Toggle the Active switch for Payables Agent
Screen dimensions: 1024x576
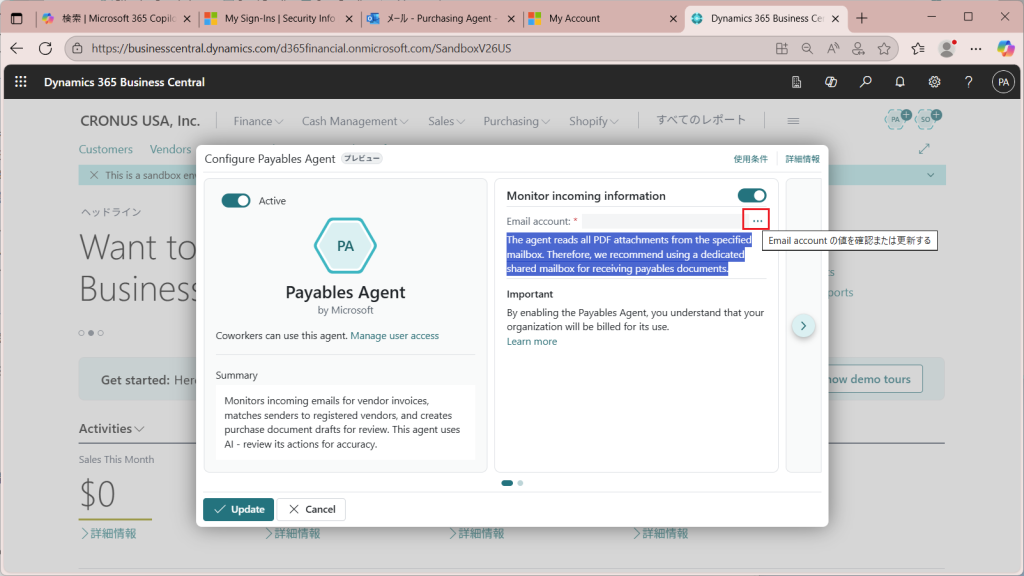(236, 200)
